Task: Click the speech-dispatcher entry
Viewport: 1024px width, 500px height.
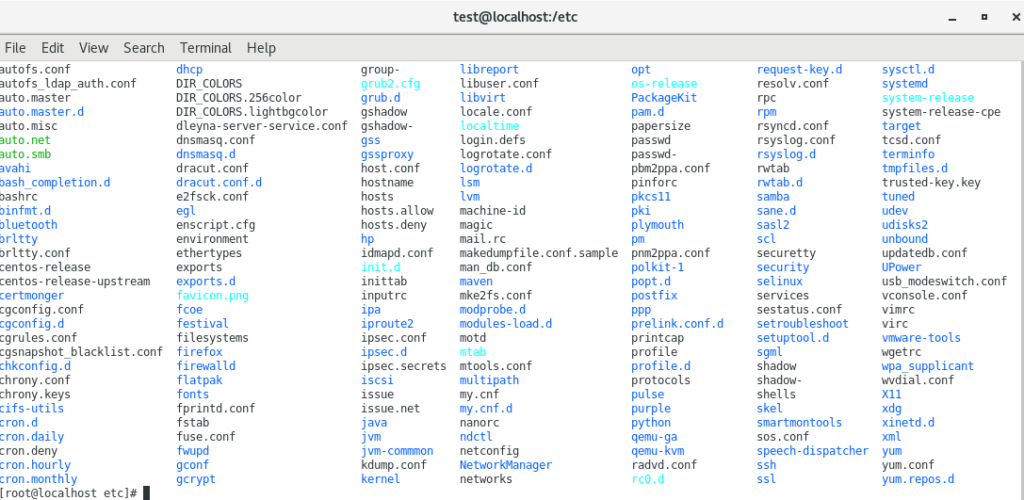Action: [x=813, y=451]
